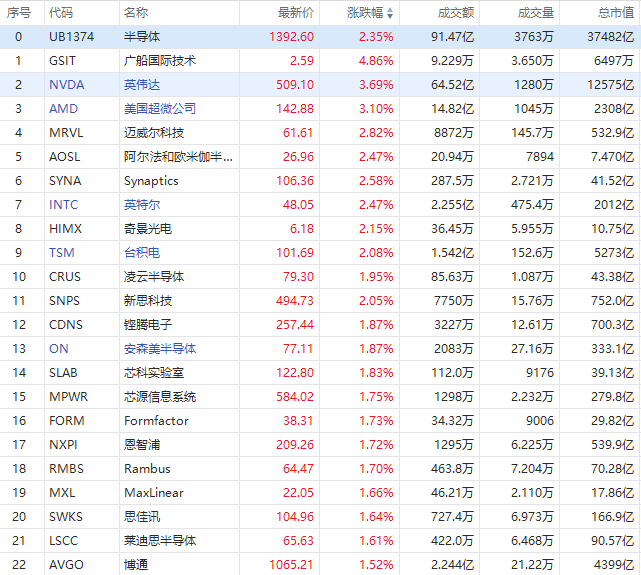Viewport: 641px width, 575px height.
Task: Click the Rambus stock name
Action: [x=147, y=469]
